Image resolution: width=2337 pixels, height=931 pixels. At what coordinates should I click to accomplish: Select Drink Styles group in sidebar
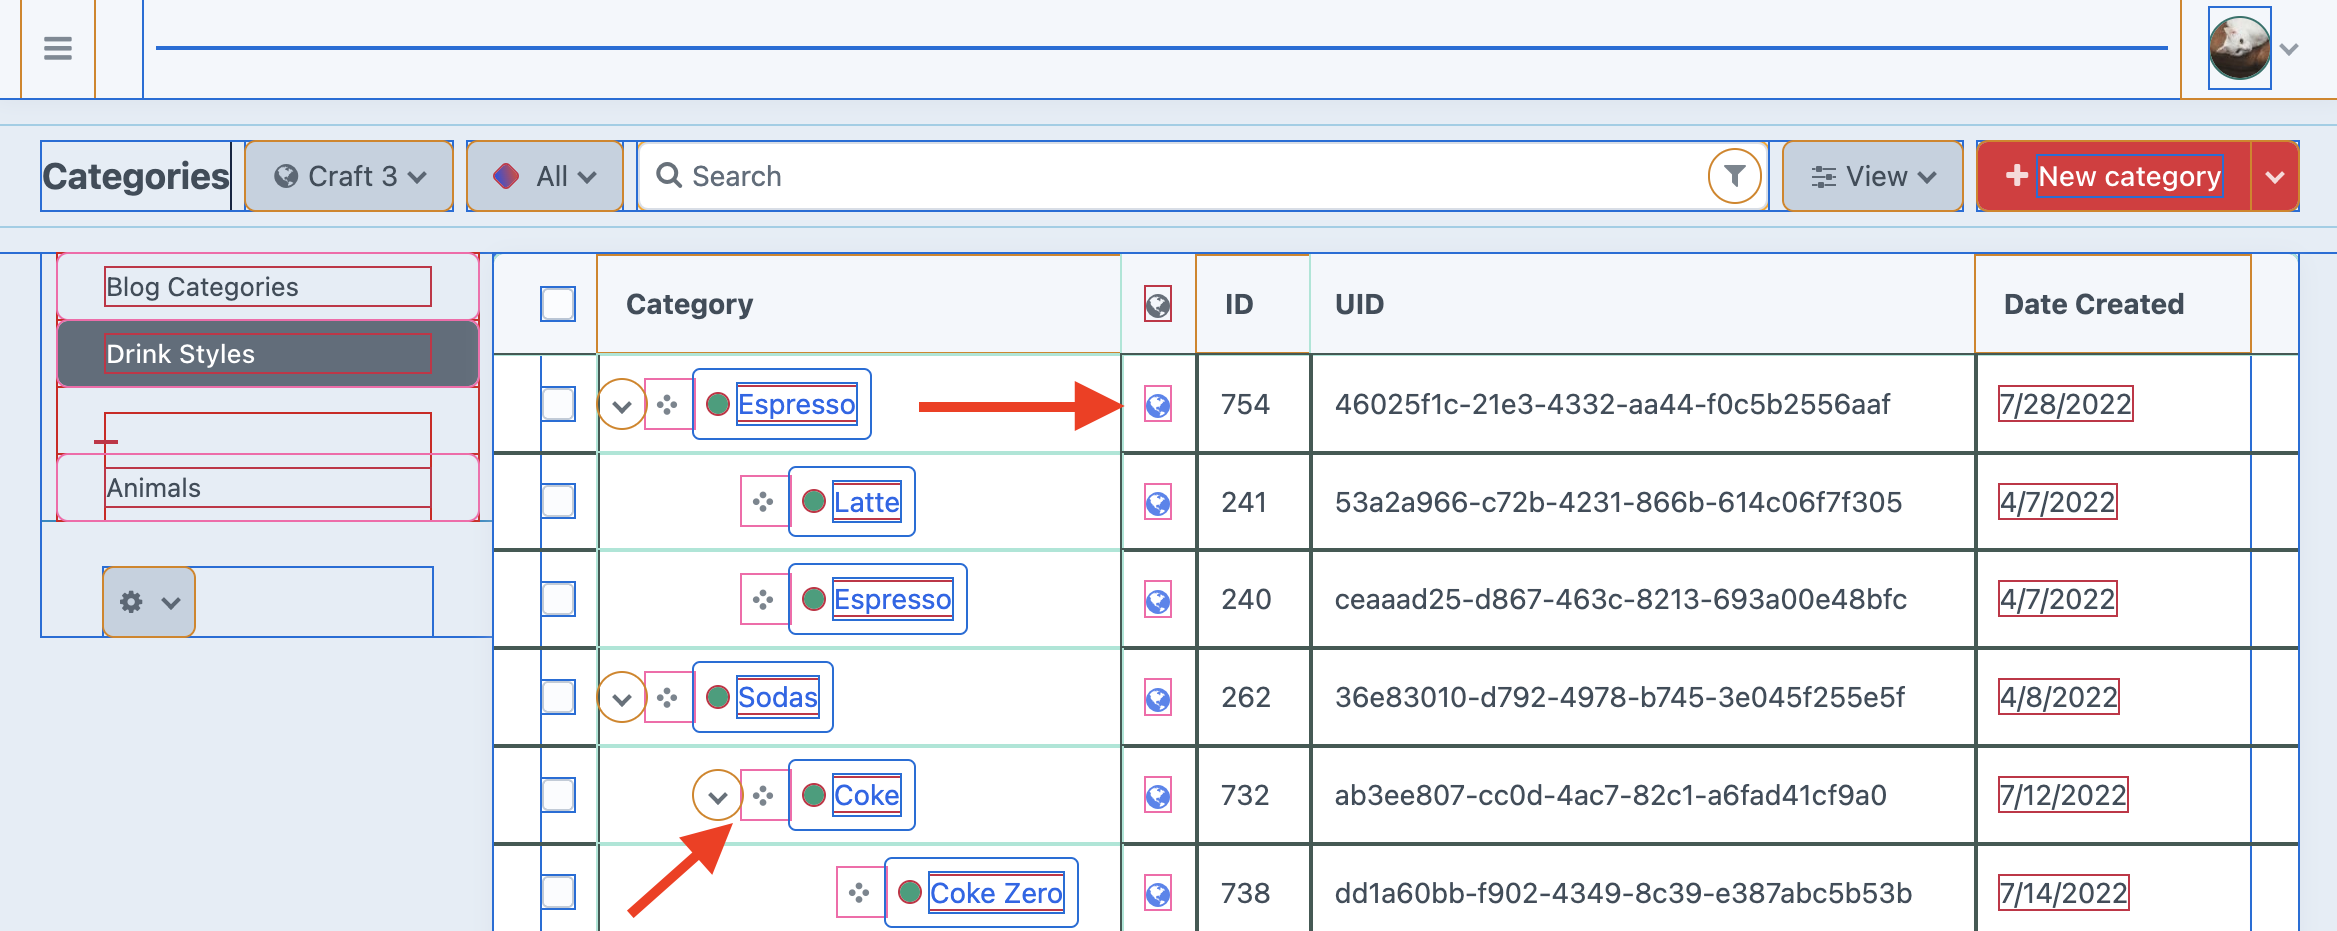pyautogui.click(x=268, y=354)
